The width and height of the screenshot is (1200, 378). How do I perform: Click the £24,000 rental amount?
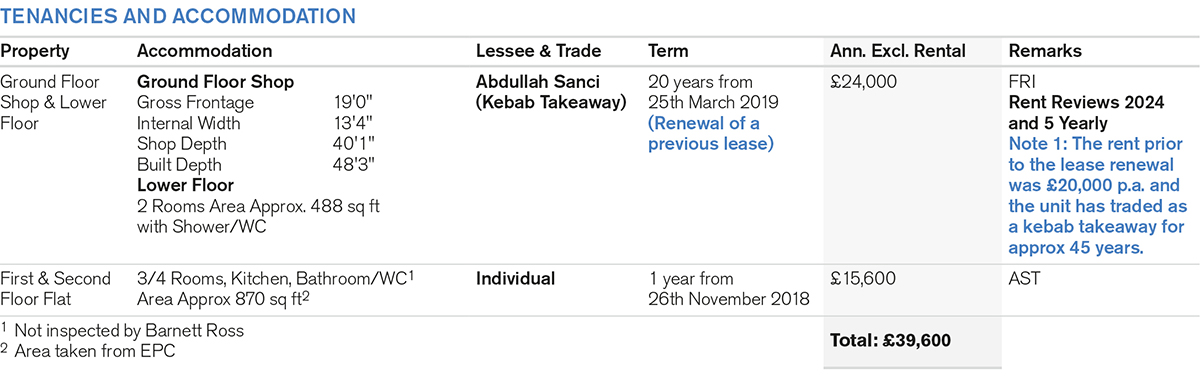865,82
